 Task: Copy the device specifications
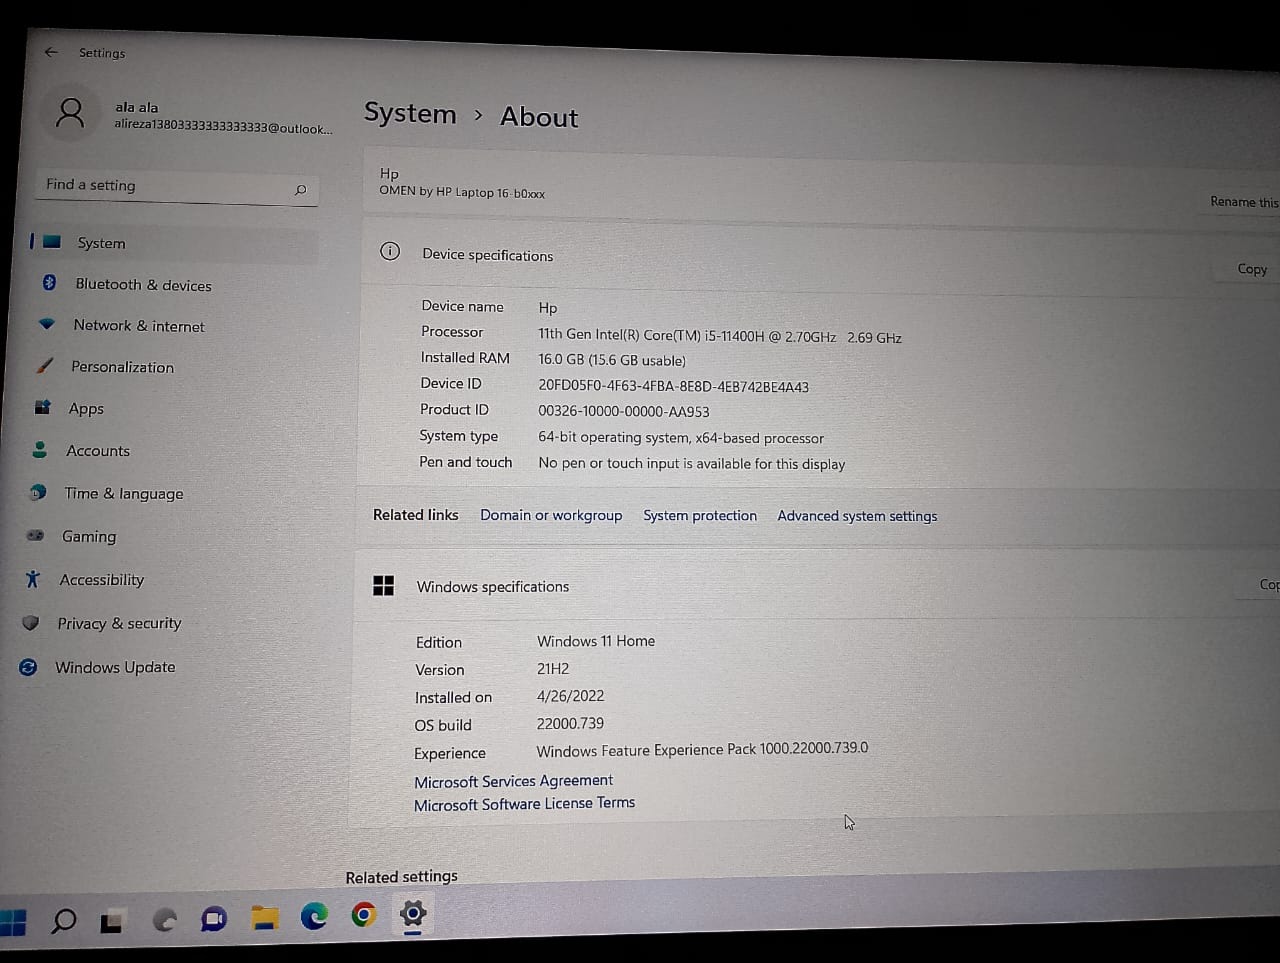(x=1252, y=269)
